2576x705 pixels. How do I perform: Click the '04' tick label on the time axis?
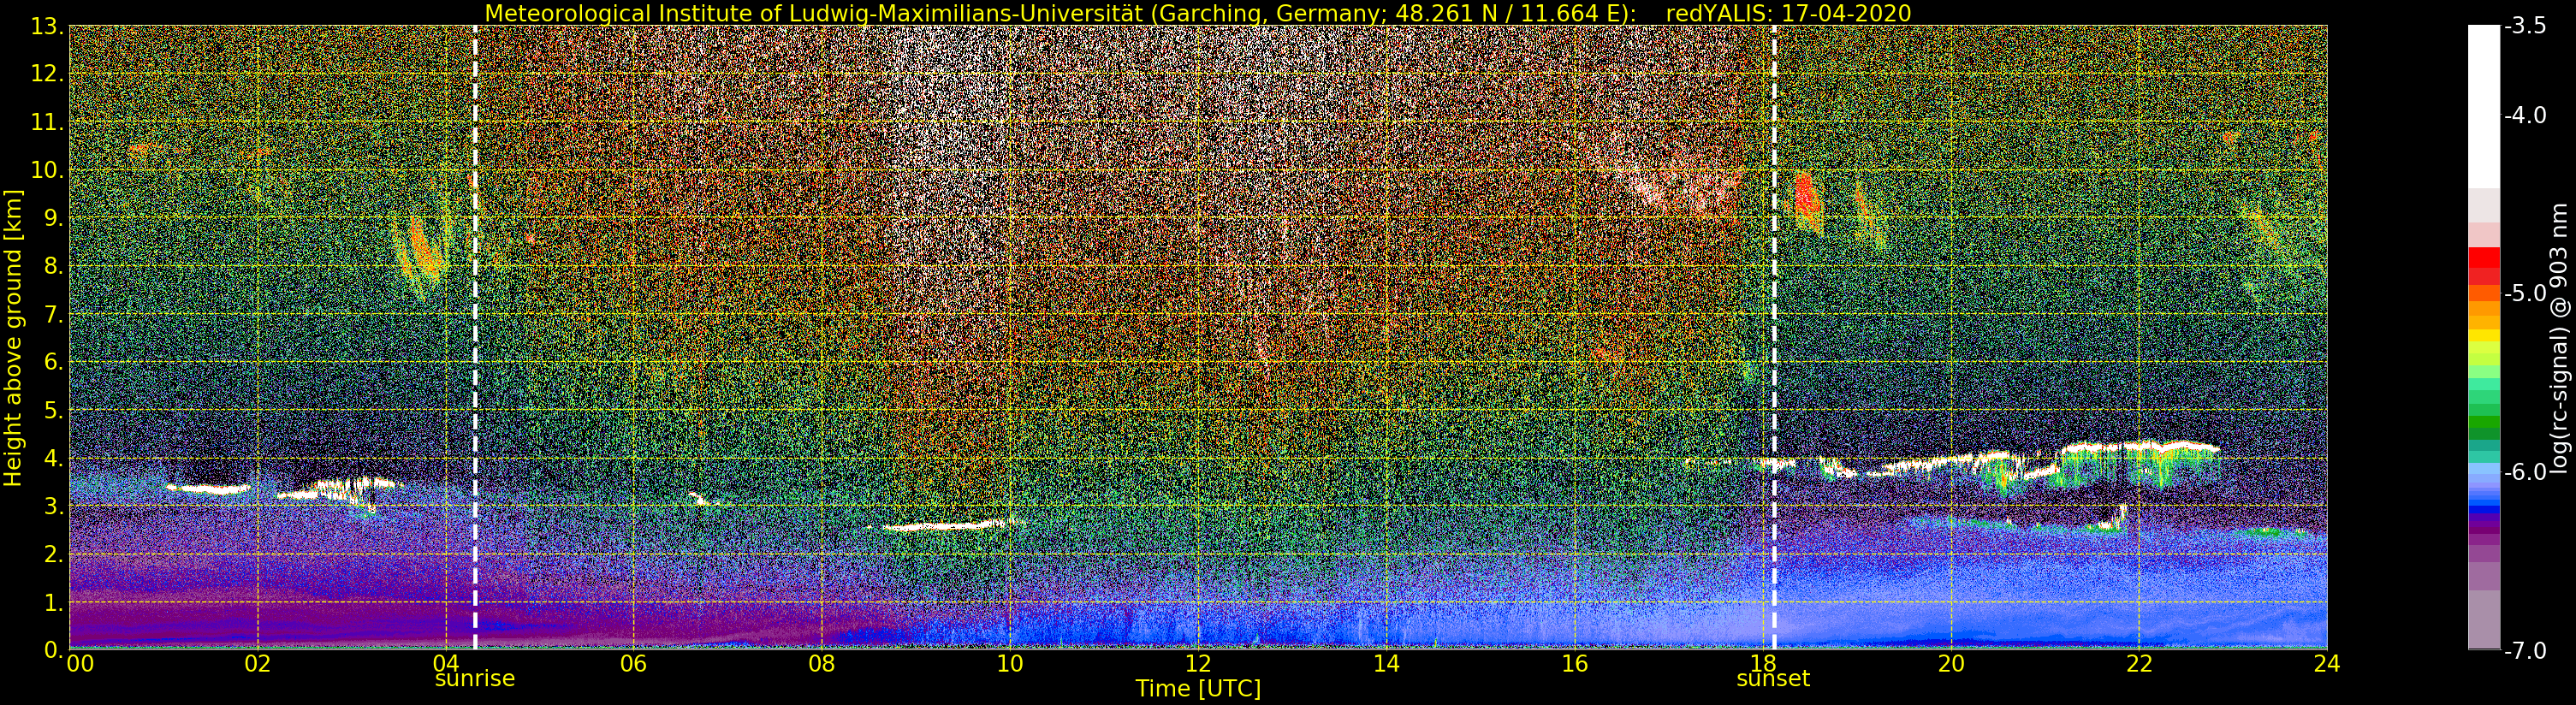pyautogui.click(x=446, y=663)
